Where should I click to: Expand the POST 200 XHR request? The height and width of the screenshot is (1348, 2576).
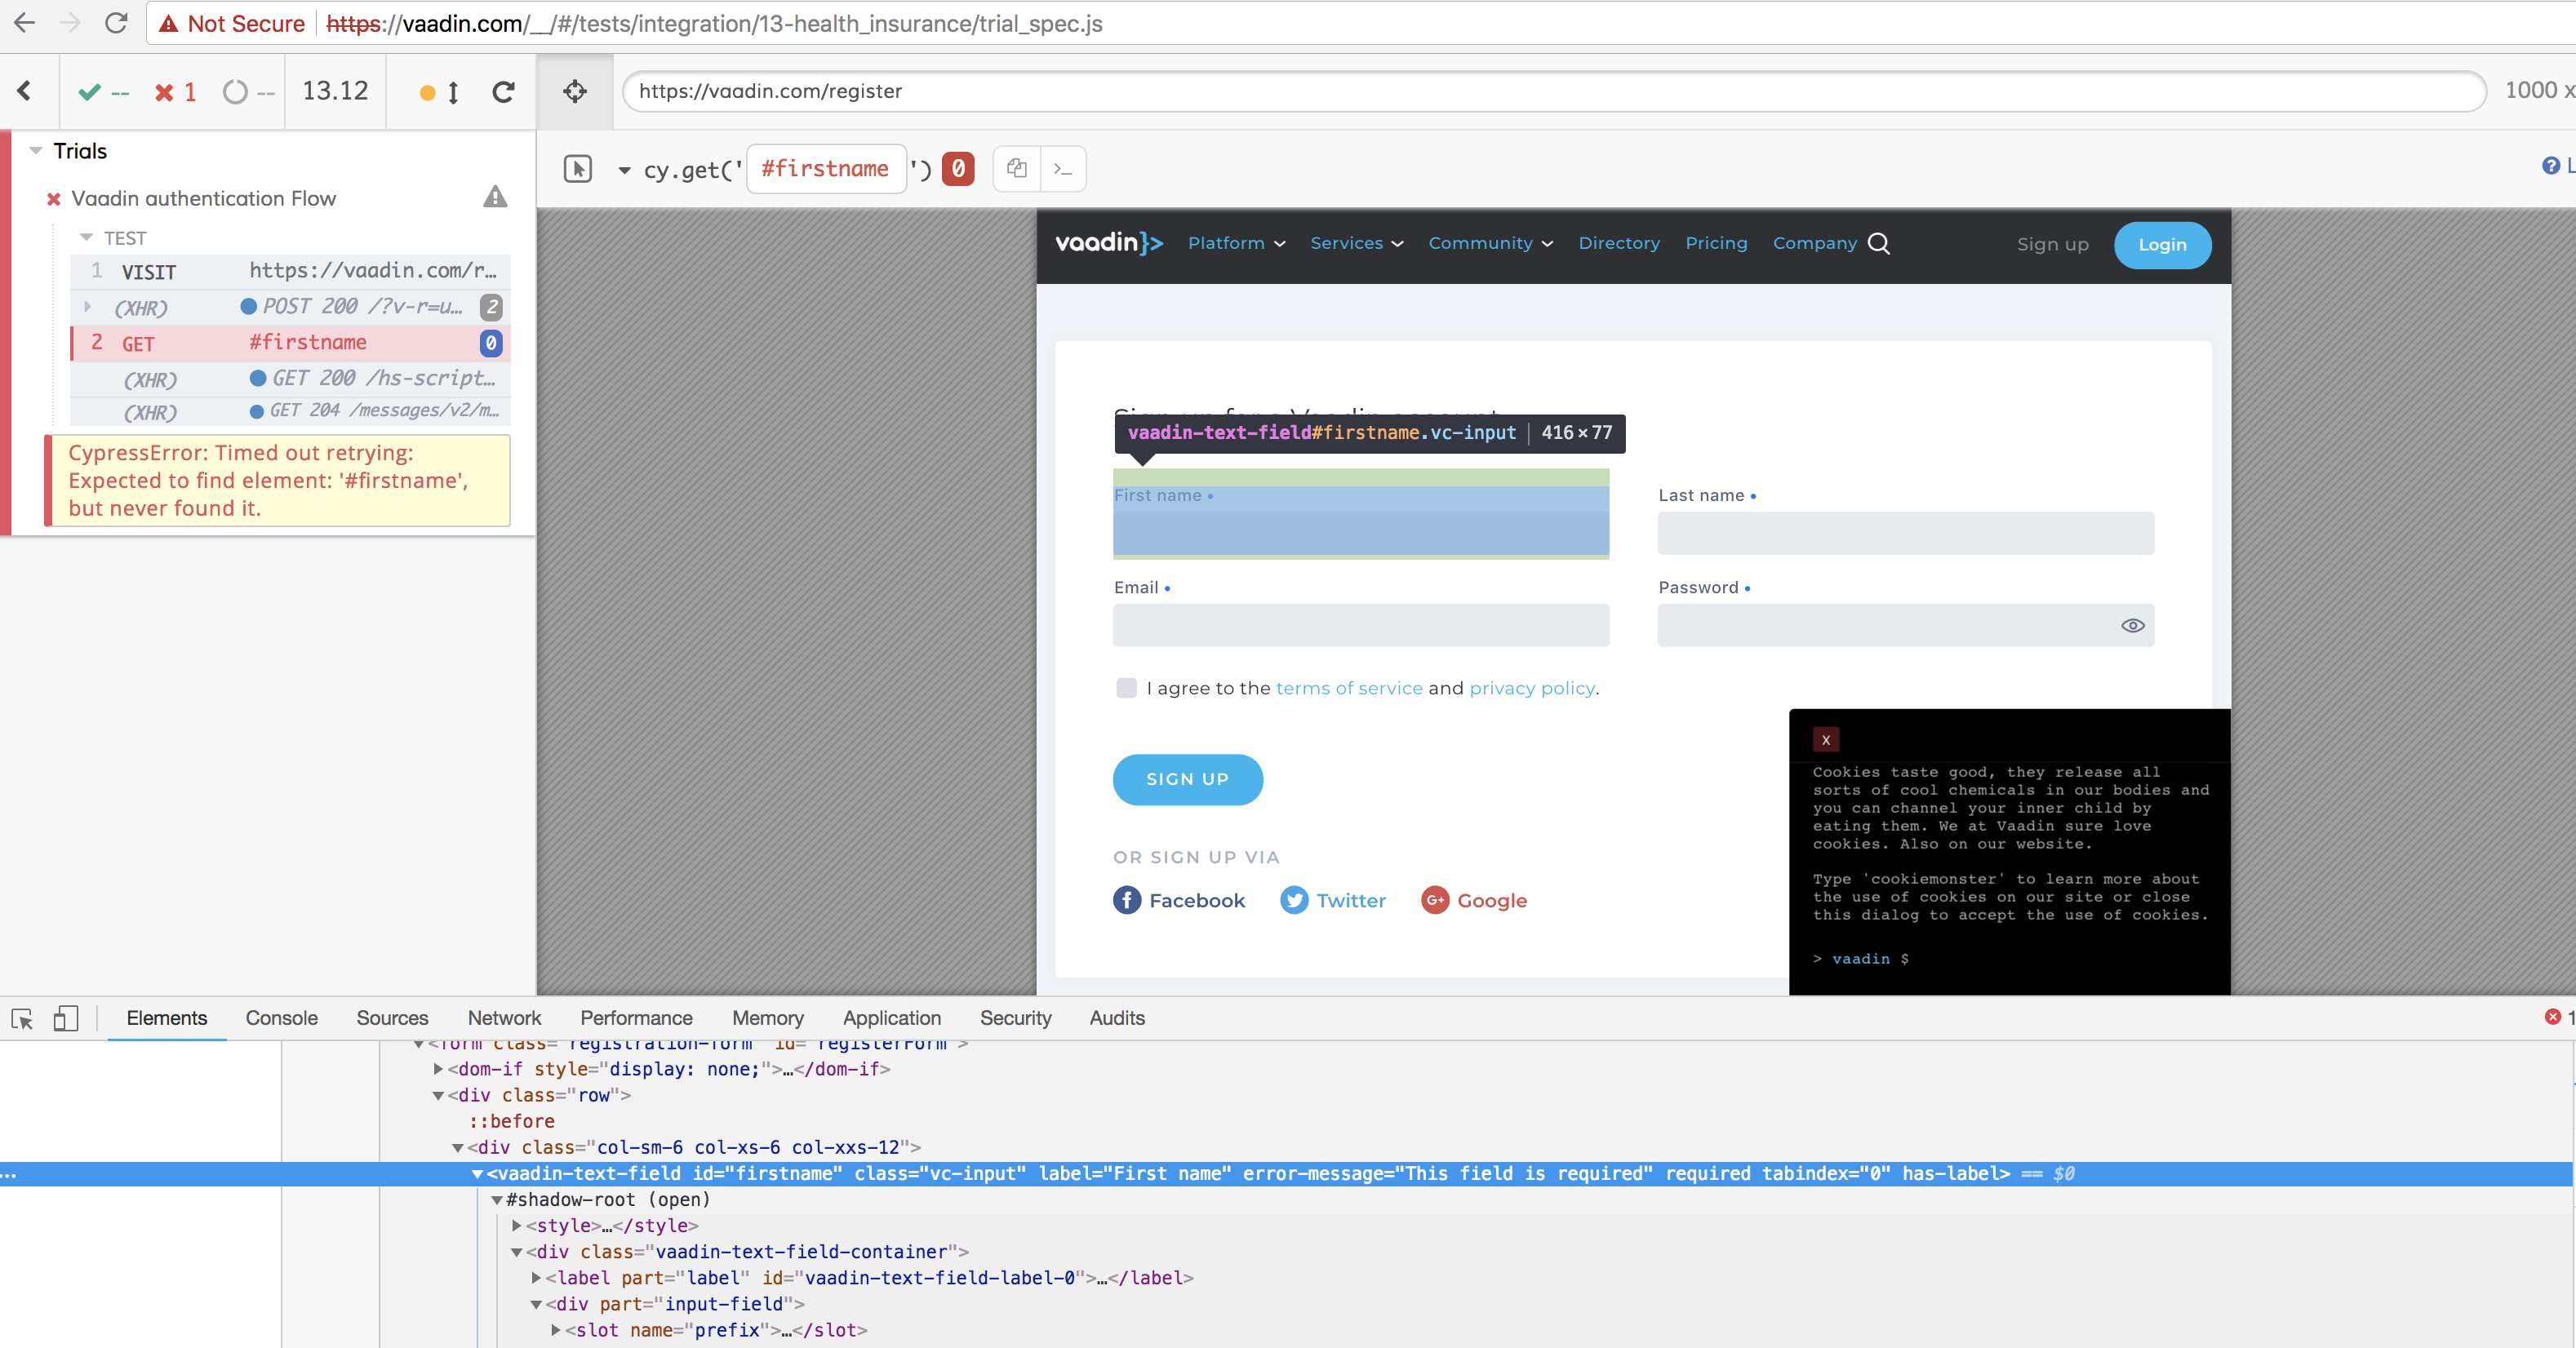[88, 307]
